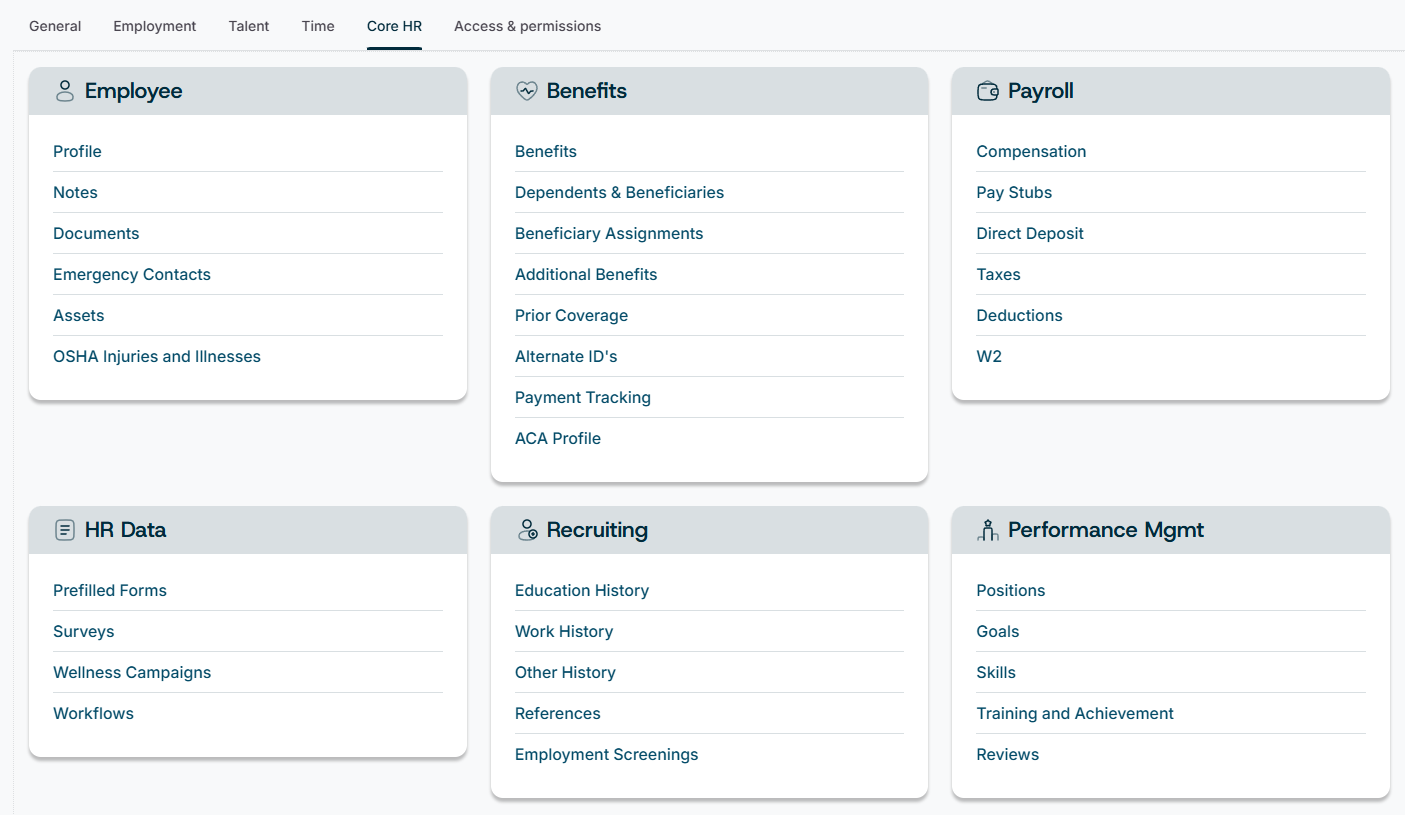The image size is (1405, 815).
Task: Click the Payroll wallet icon
Action: coord(987,91)
